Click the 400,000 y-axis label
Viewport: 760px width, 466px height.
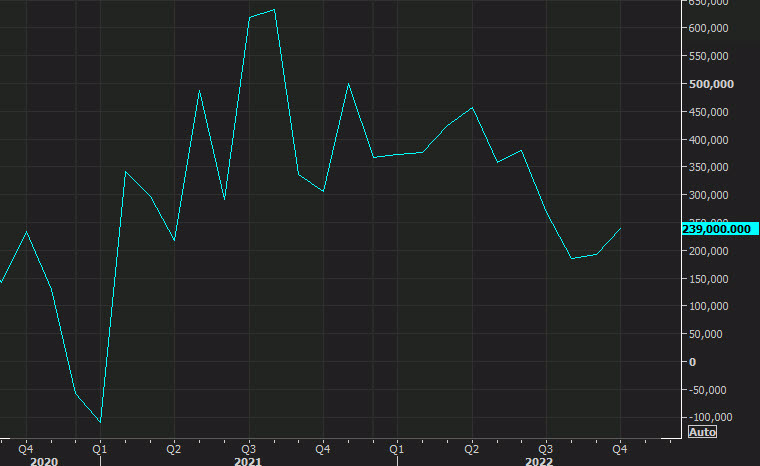(x=708, y=140)
